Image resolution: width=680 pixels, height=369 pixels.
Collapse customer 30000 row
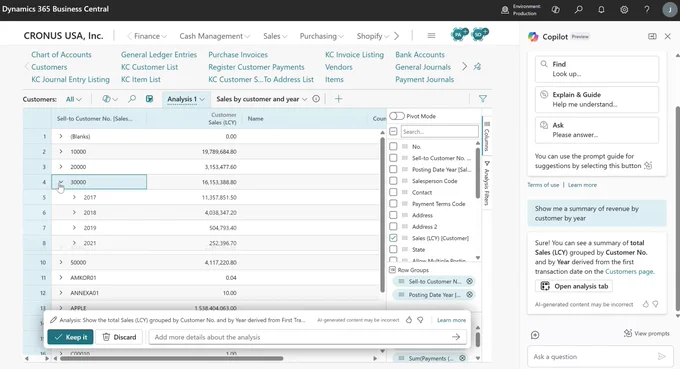click(x=61, y=182)
